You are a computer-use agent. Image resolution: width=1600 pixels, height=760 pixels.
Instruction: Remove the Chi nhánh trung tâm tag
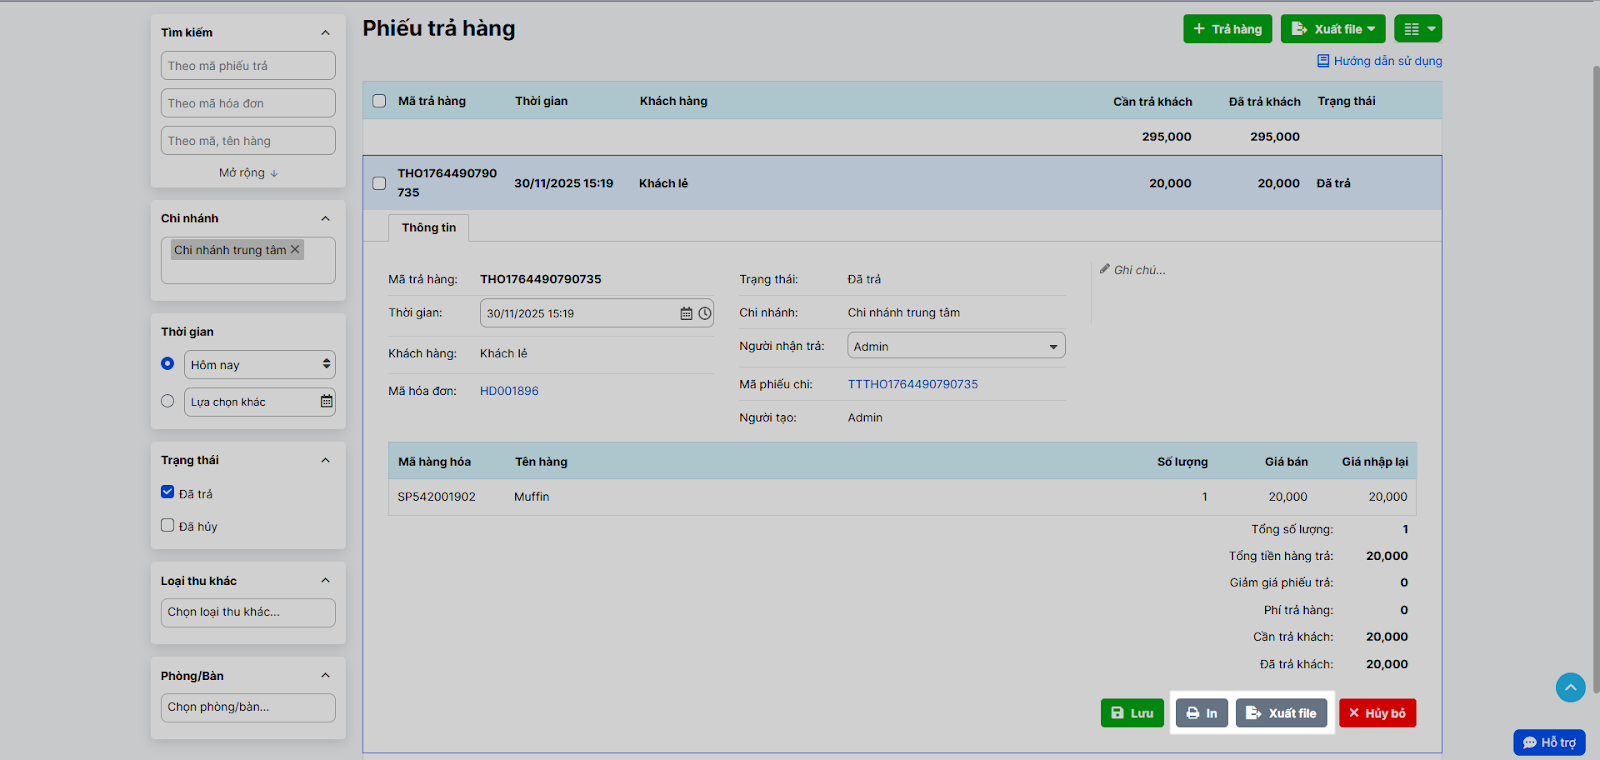coord(295,250)
